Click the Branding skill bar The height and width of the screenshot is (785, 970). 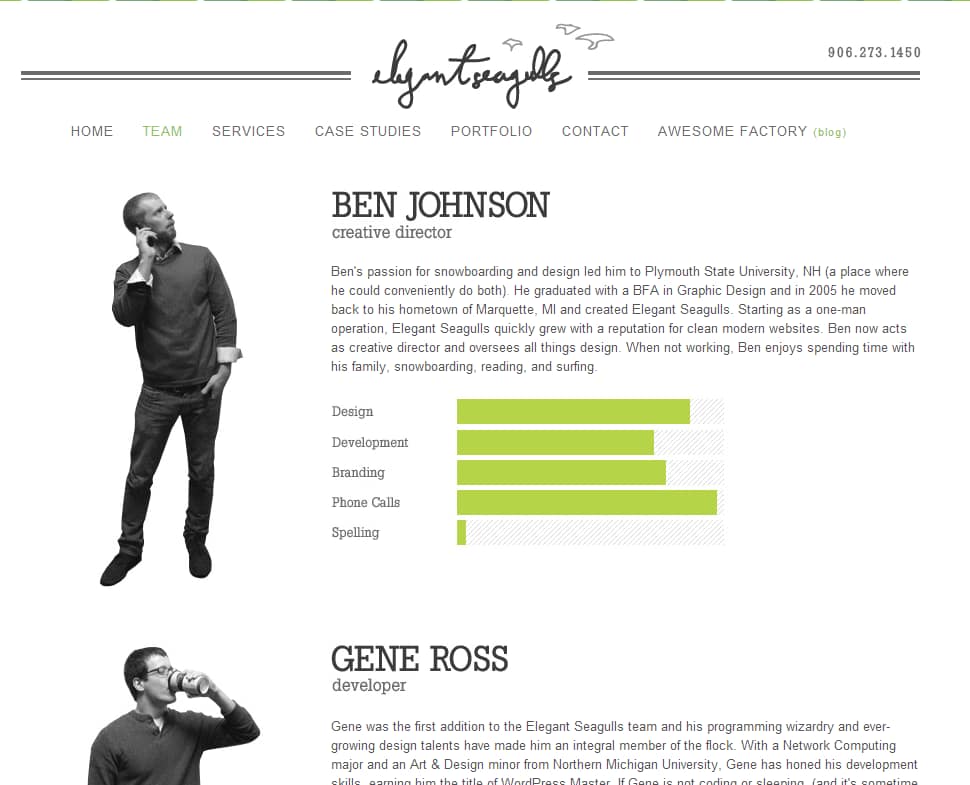click(590, 473)
